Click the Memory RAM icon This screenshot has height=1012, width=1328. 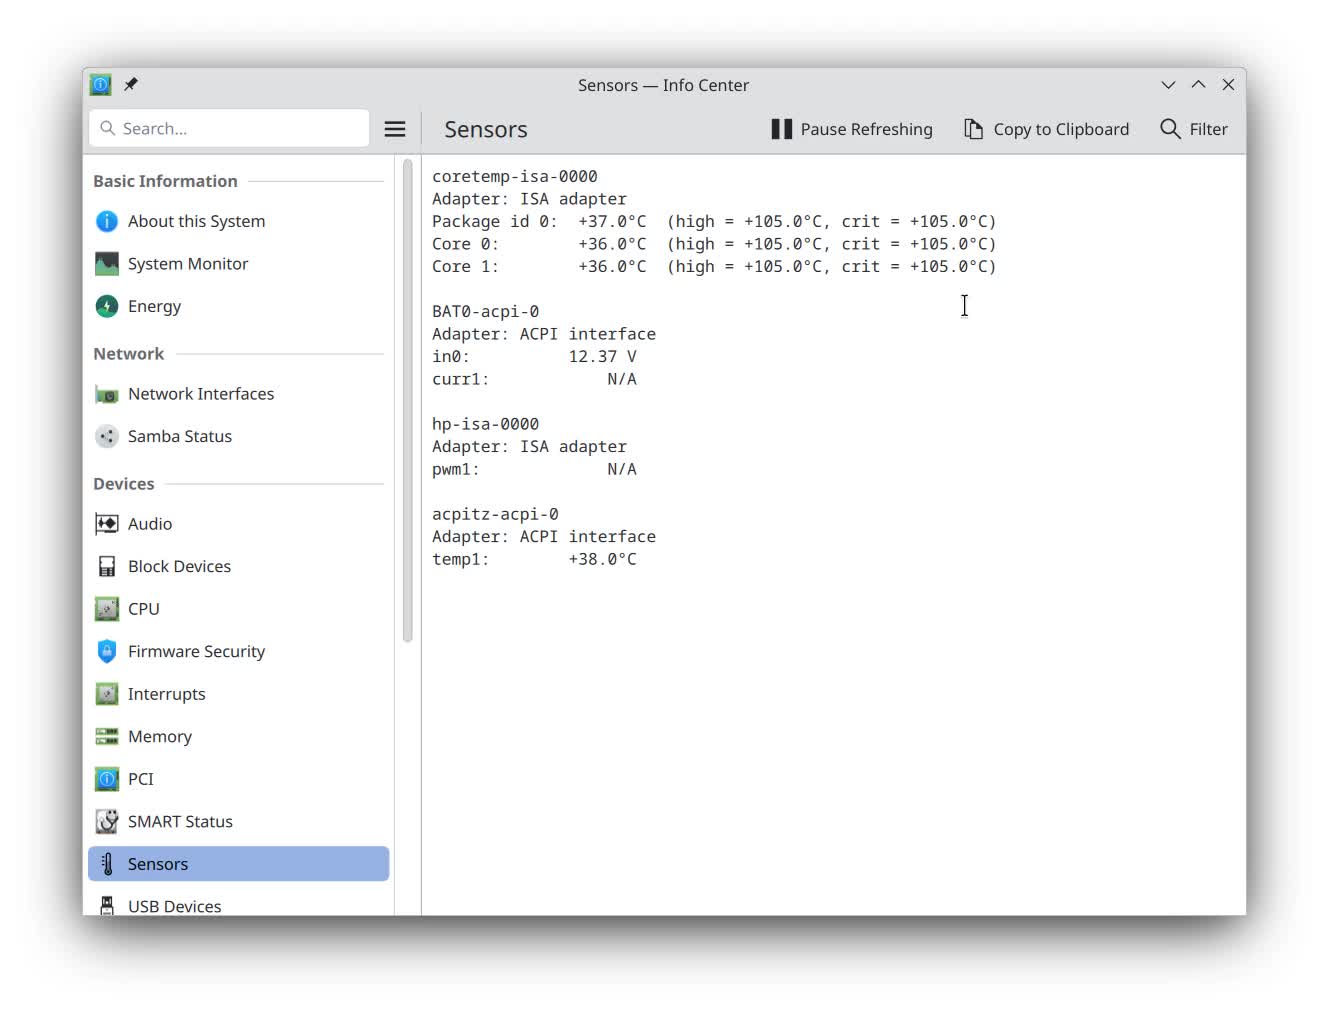(107, 736)
